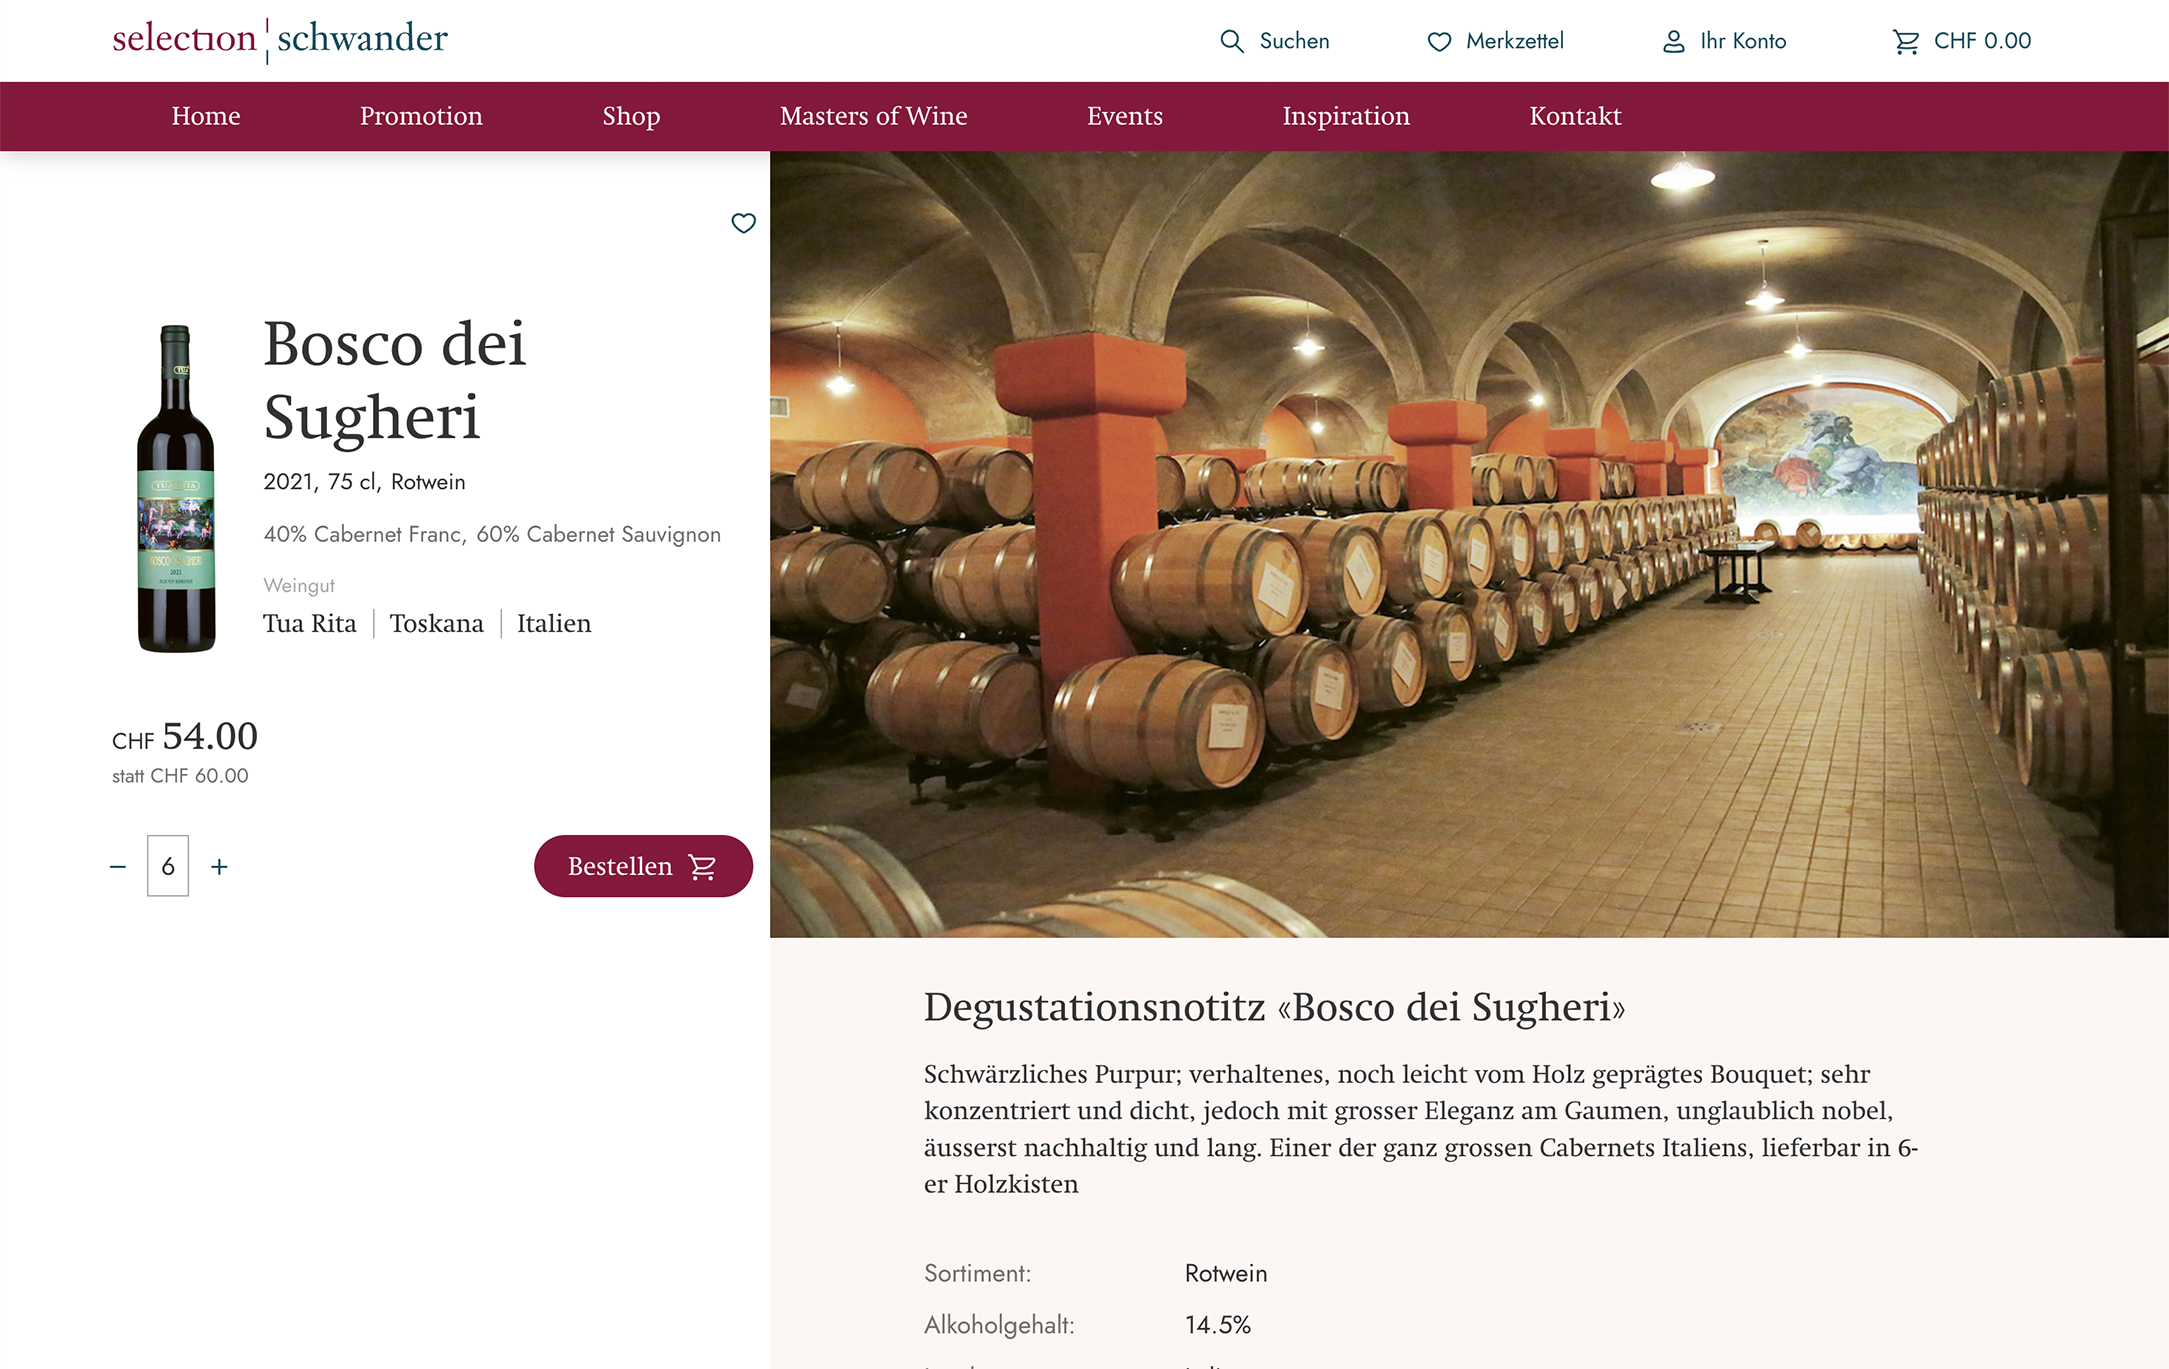This screenshot has height=1369, width=2169.
Task: Click the Suchen search link text
Action: click(1294, 41)
